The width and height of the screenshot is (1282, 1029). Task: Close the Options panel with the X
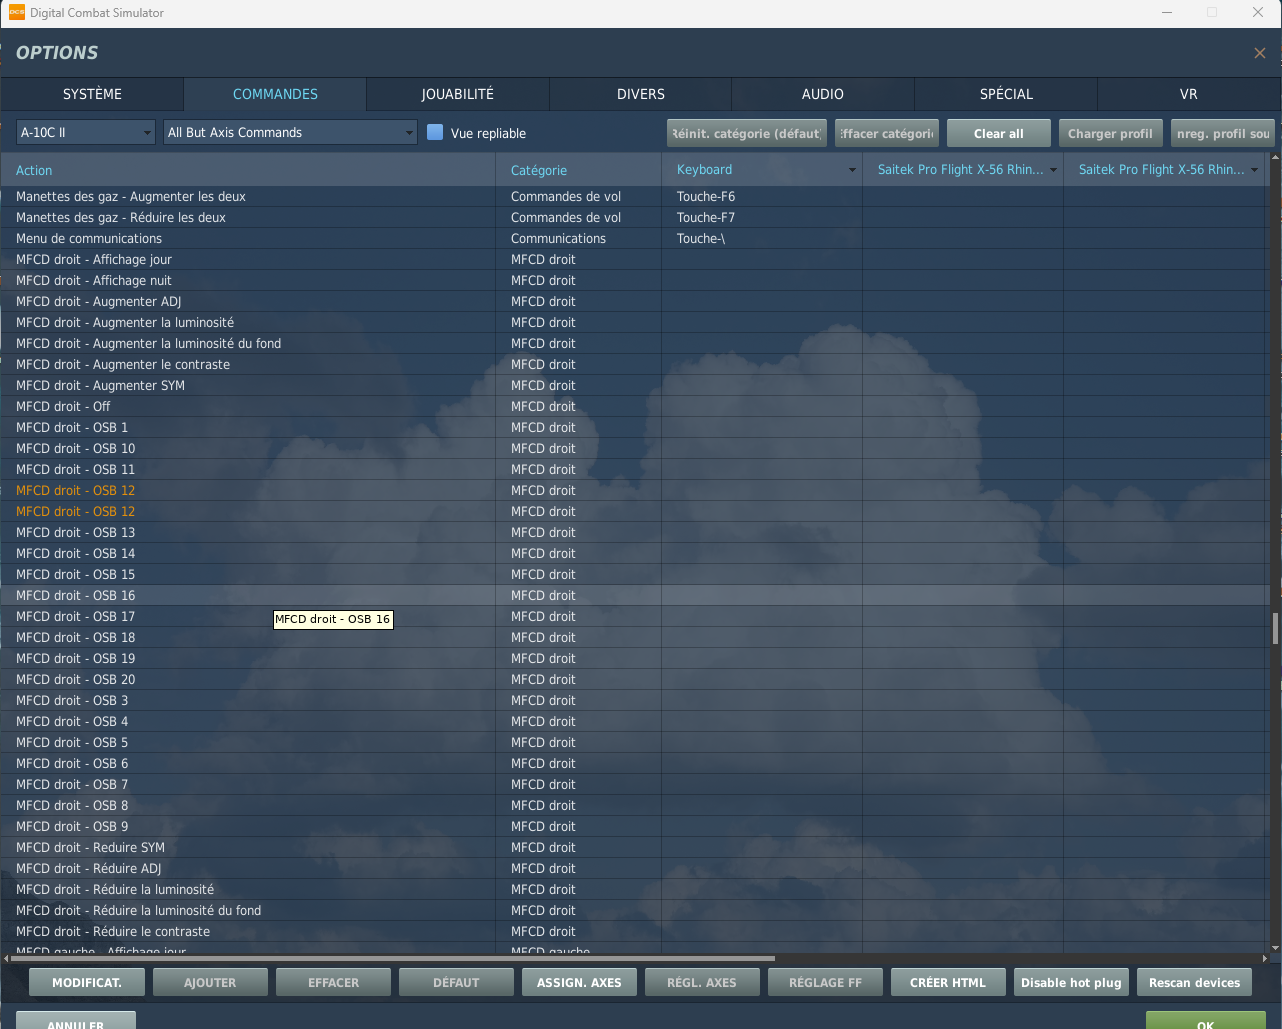1260,53
